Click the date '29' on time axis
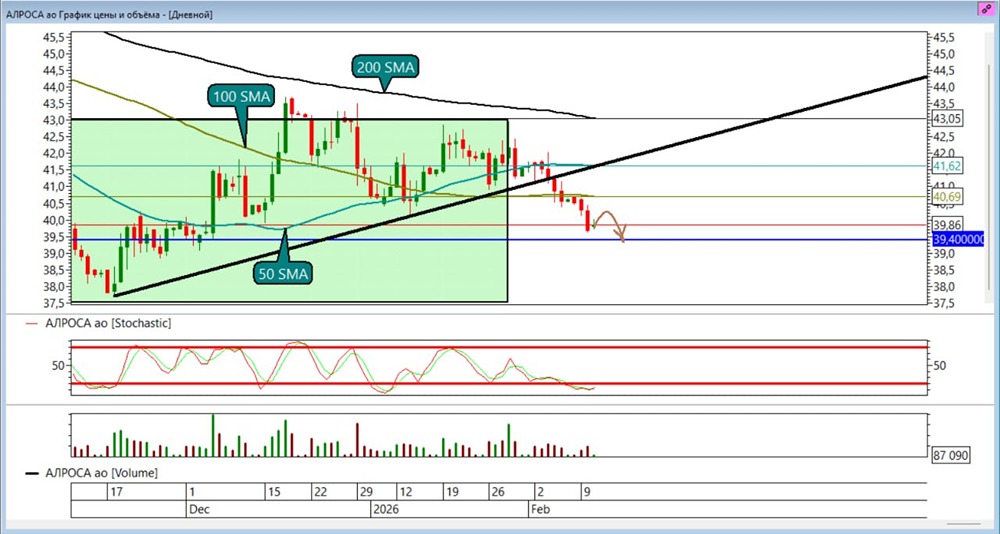 (x=366, y=493)
